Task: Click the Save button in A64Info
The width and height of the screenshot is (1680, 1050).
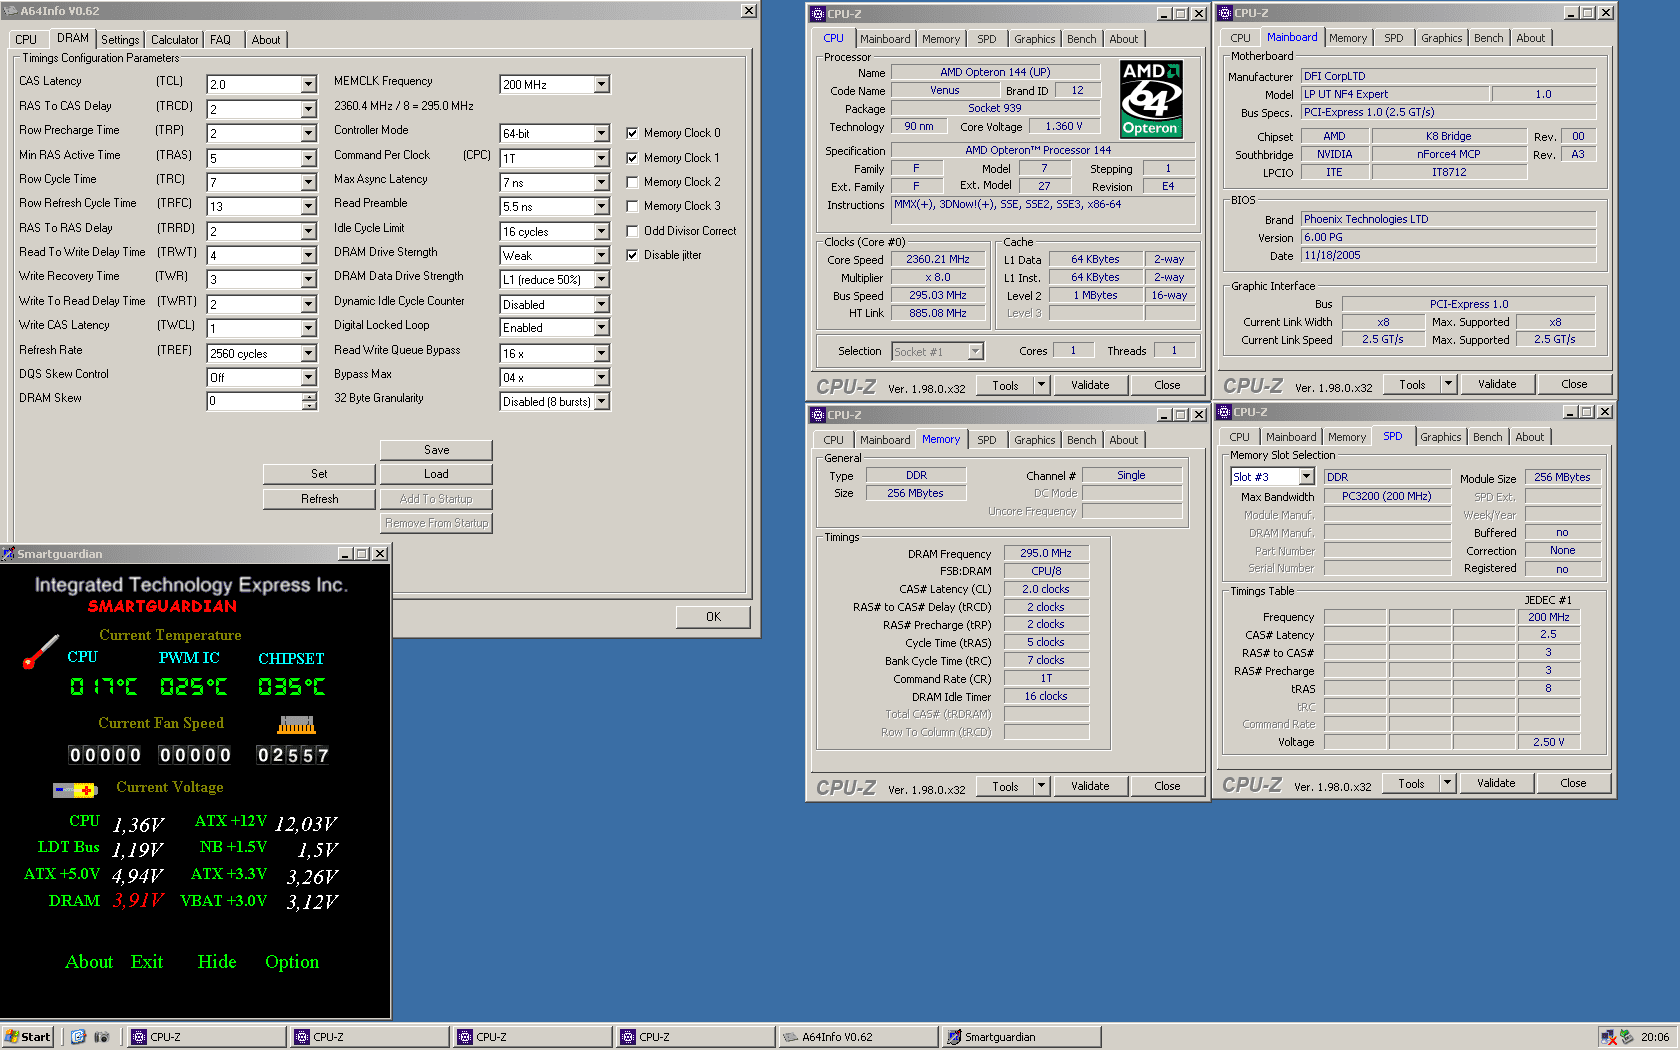Action: 436,450
